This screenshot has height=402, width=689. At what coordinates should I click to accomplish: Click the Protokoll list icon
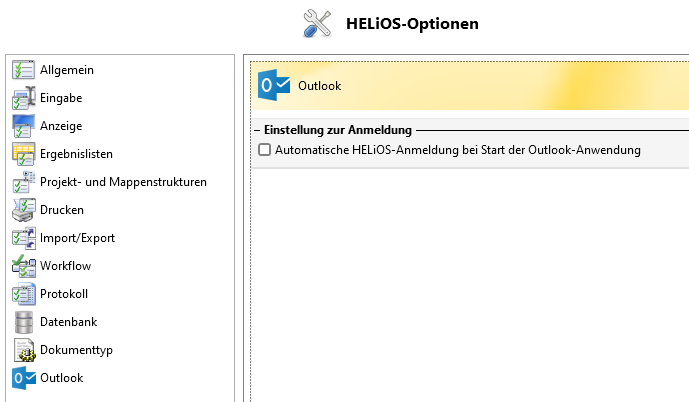point(23,294)
